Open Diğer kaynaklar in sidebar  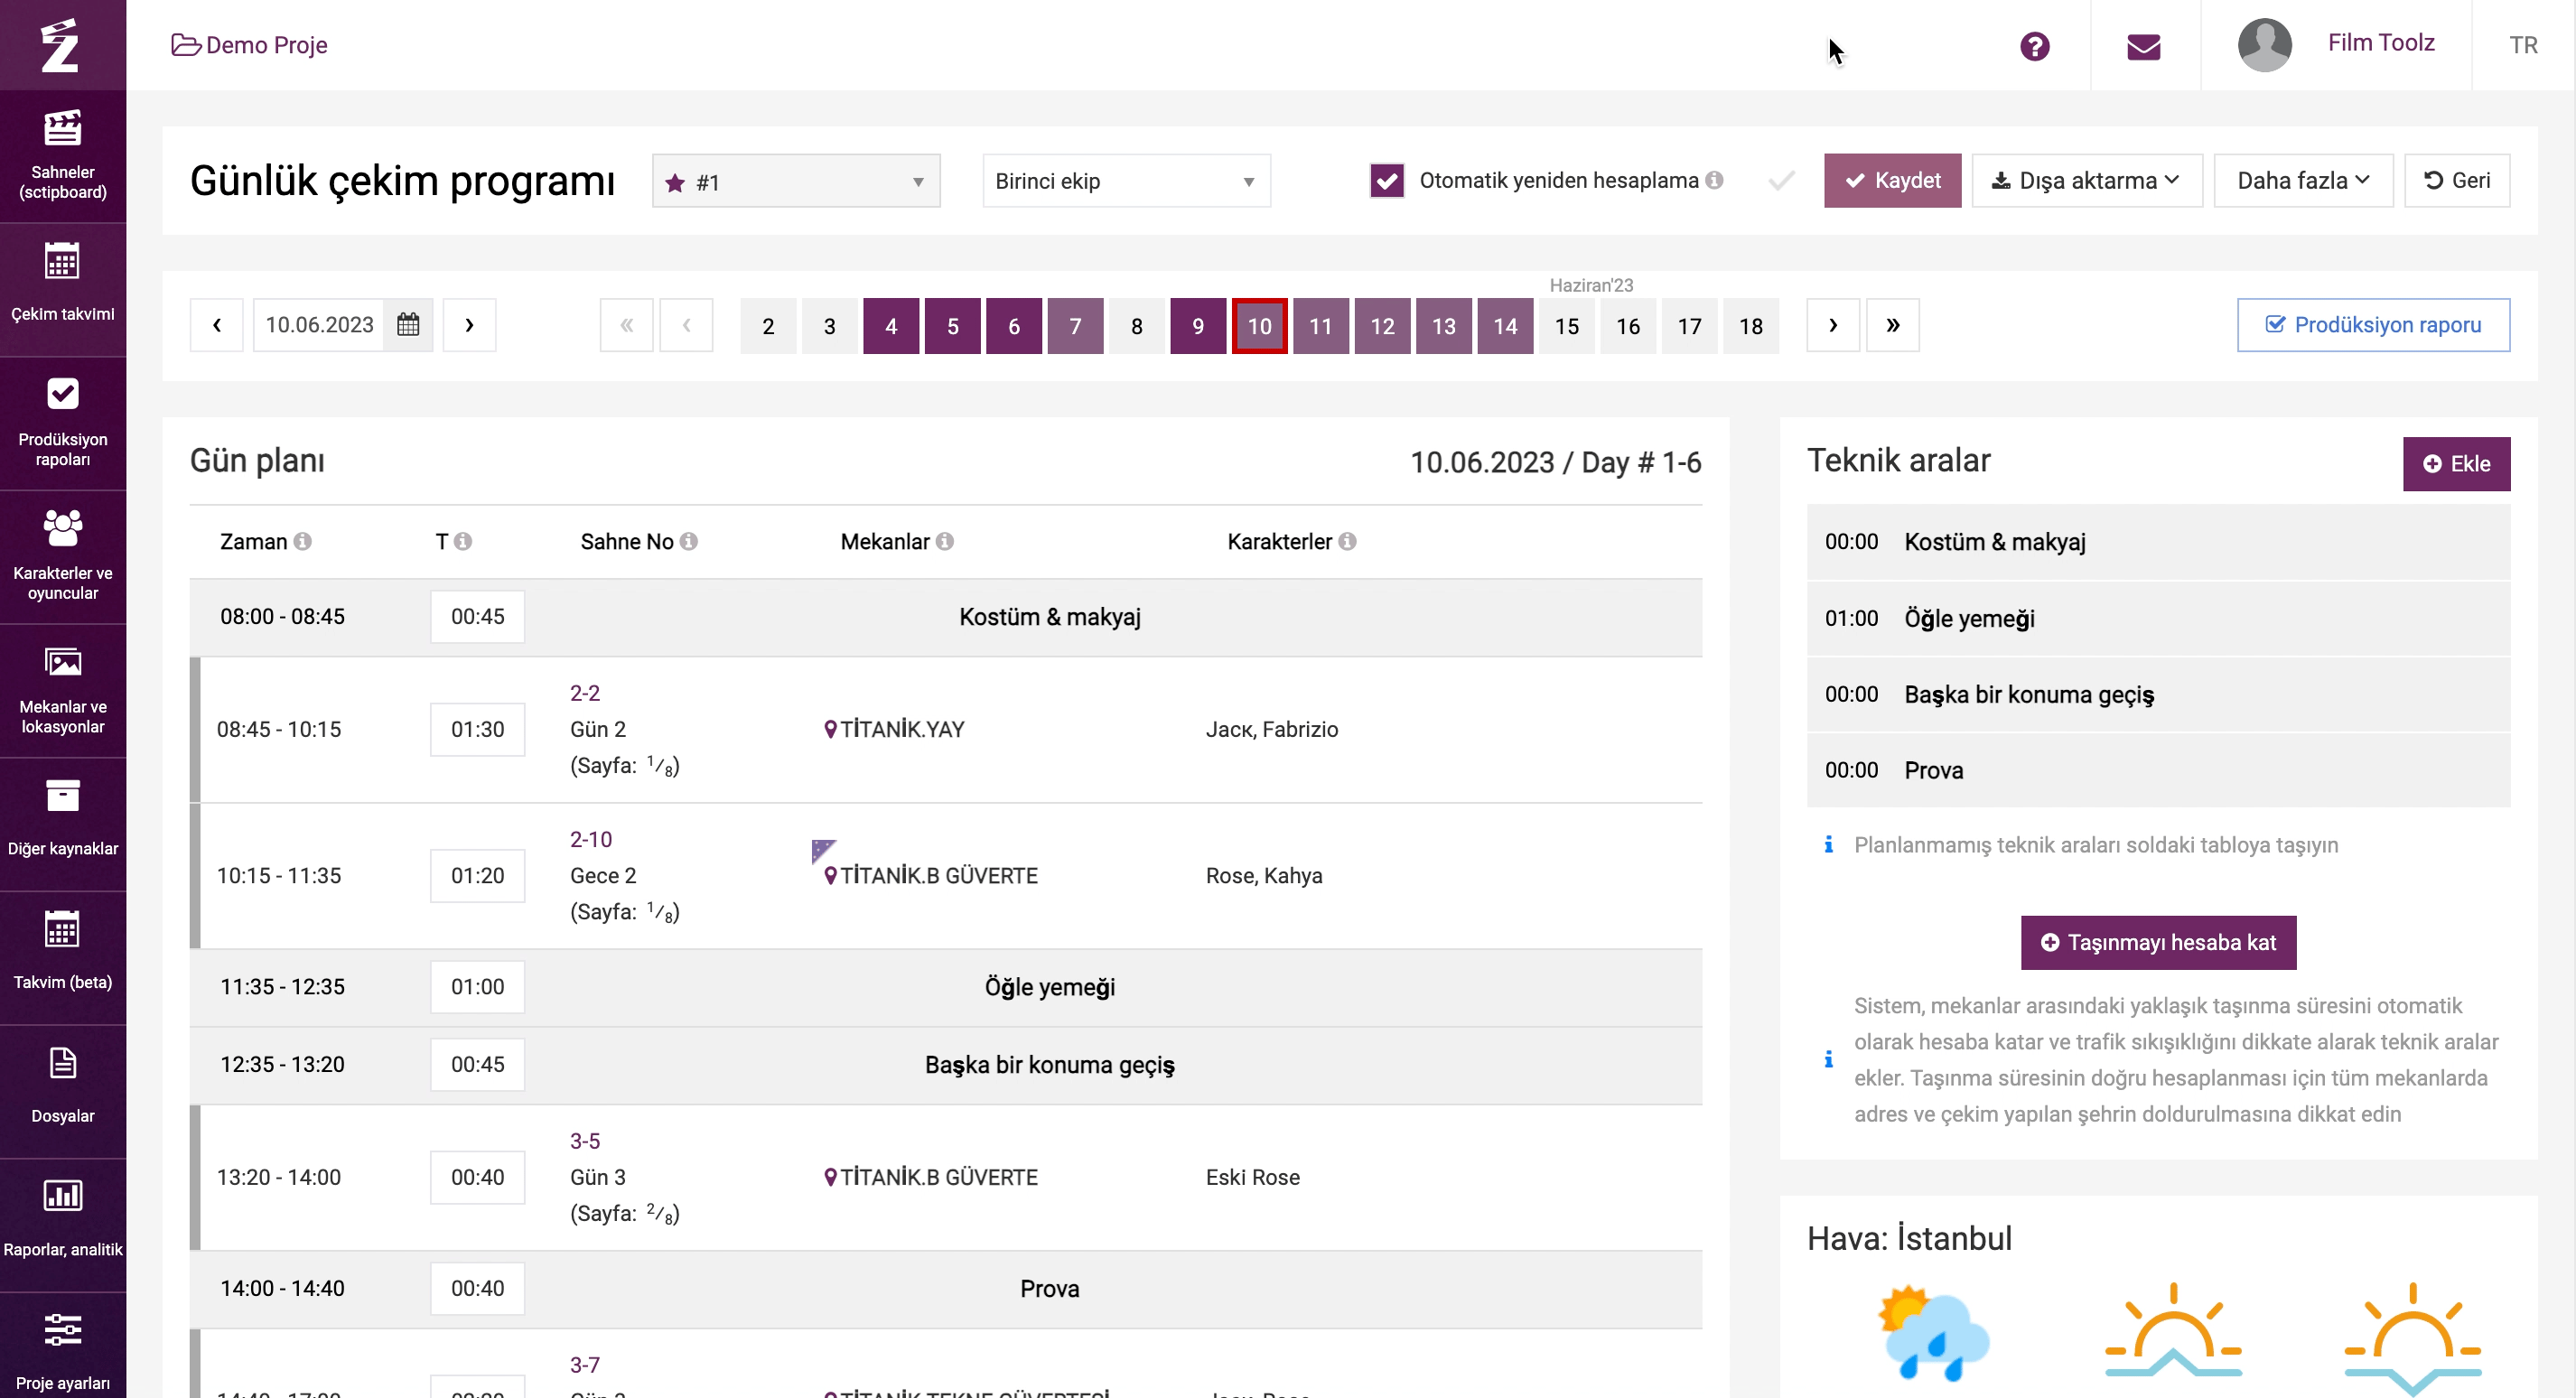[63, 824]
